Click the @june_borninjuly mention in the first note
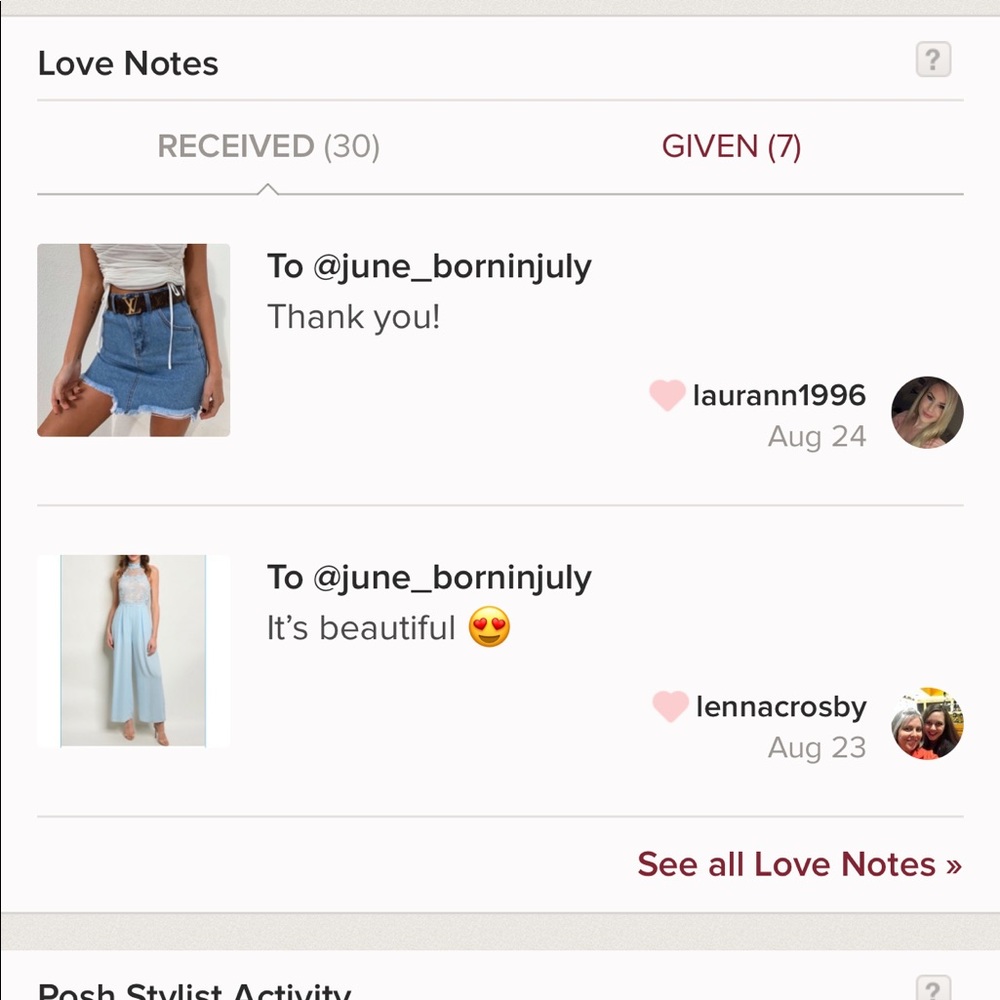 (x=452, y=267)
